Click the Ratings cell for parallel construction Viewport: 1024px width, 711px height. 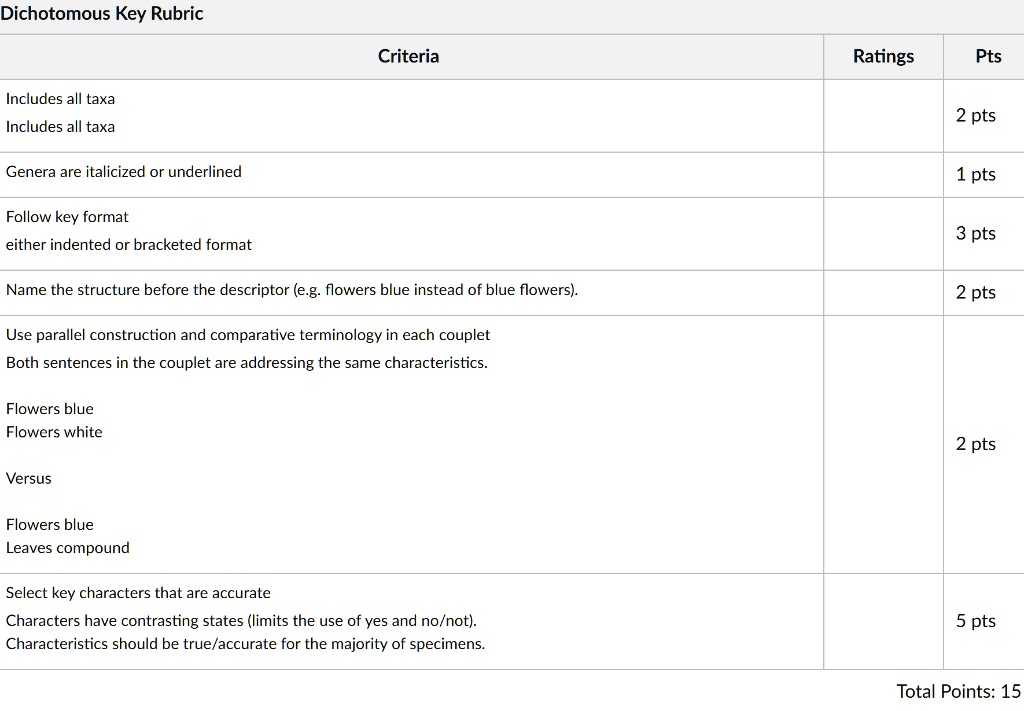point(882,443)
